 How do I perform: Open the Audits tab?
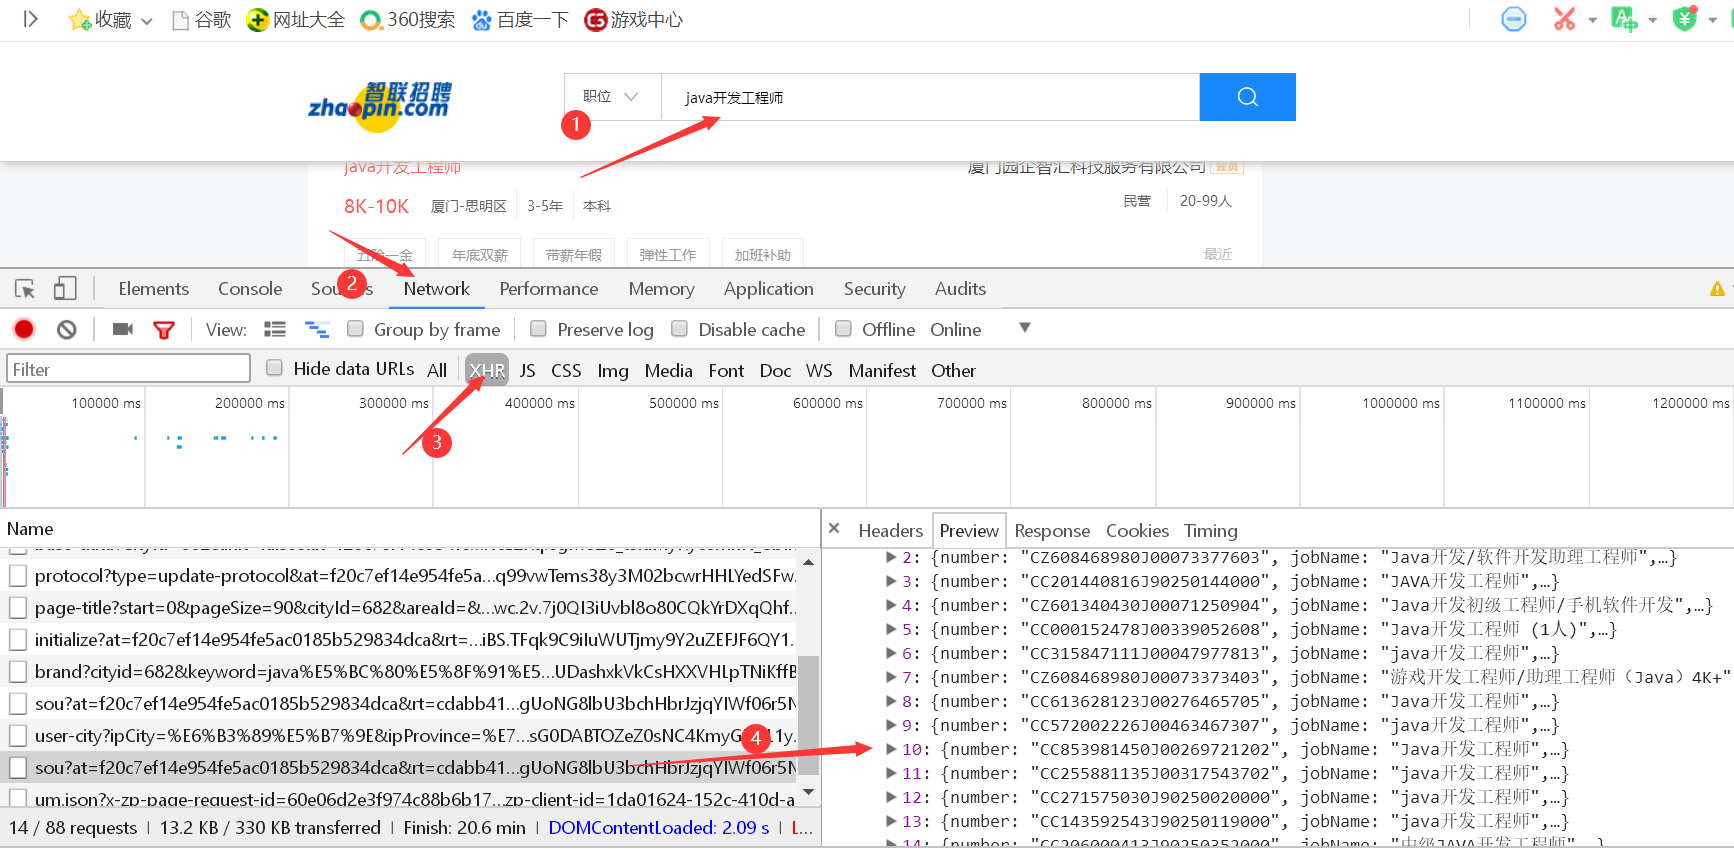click(961, 289)
